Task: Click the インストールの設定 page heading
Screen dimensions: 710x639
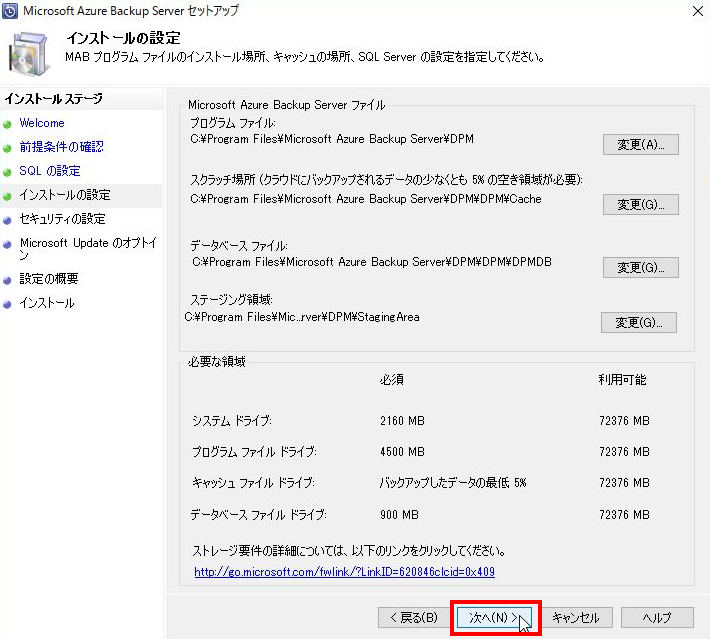Action: coord(123,38)
